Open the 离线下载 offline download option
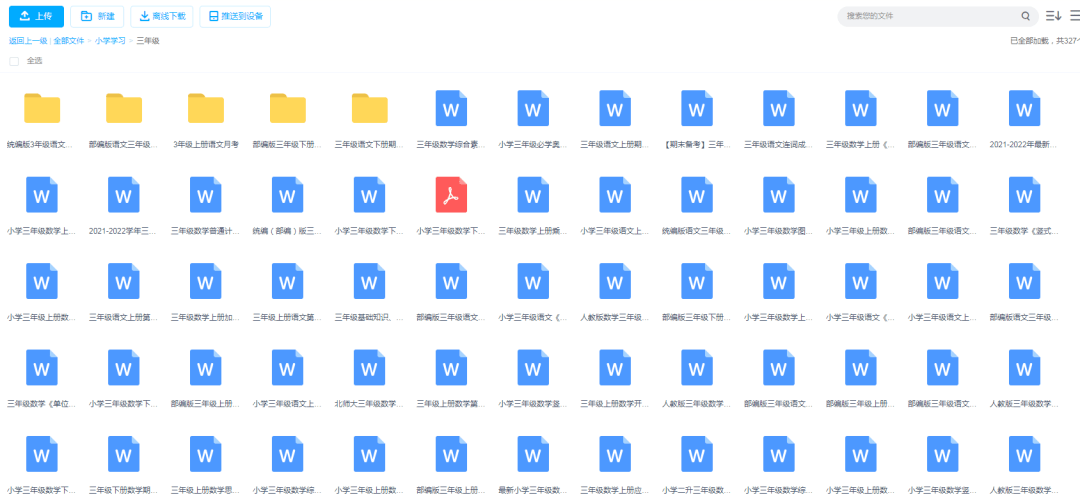Image resolution: width=1080 pixels, height=500 pixels. 162,16
